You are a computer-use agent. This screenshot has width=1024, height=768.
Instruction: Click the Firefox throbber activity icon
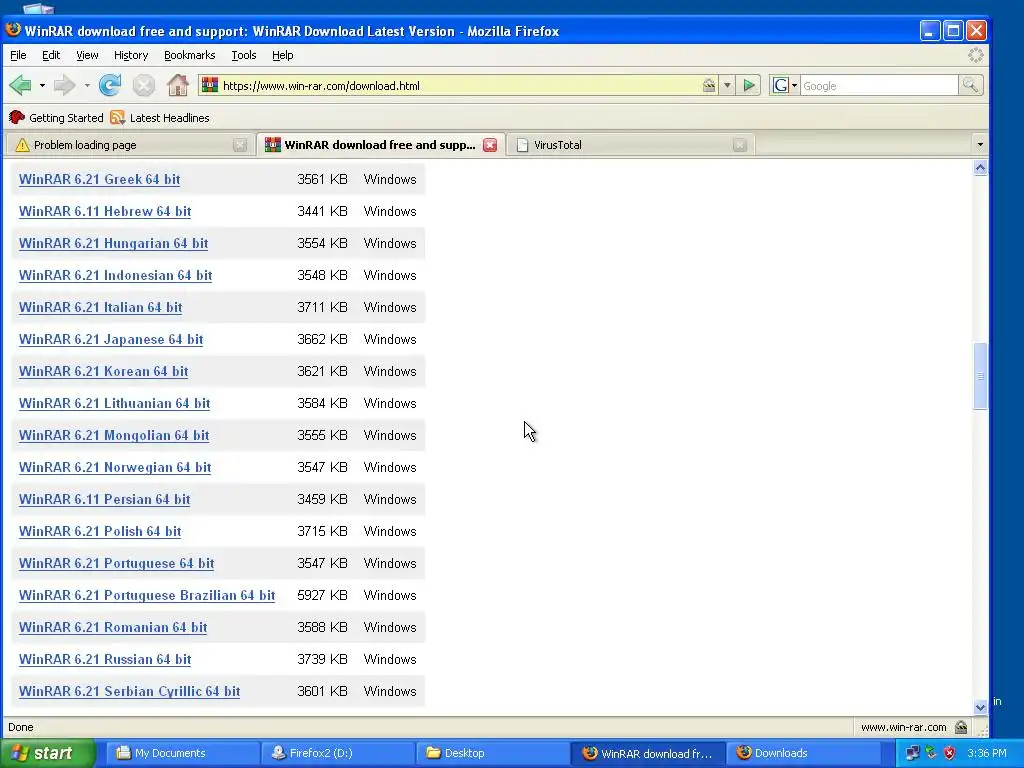pyautogui.click(x=976, y=56)
